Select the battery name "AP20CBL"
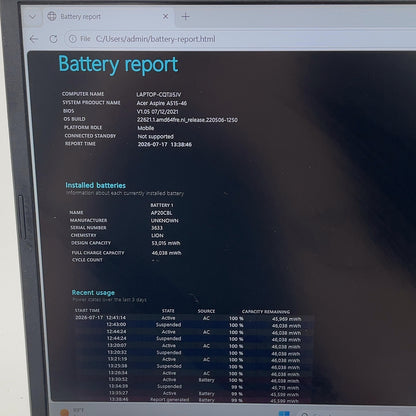Viewport: 416px width, 416px height. 161,213
